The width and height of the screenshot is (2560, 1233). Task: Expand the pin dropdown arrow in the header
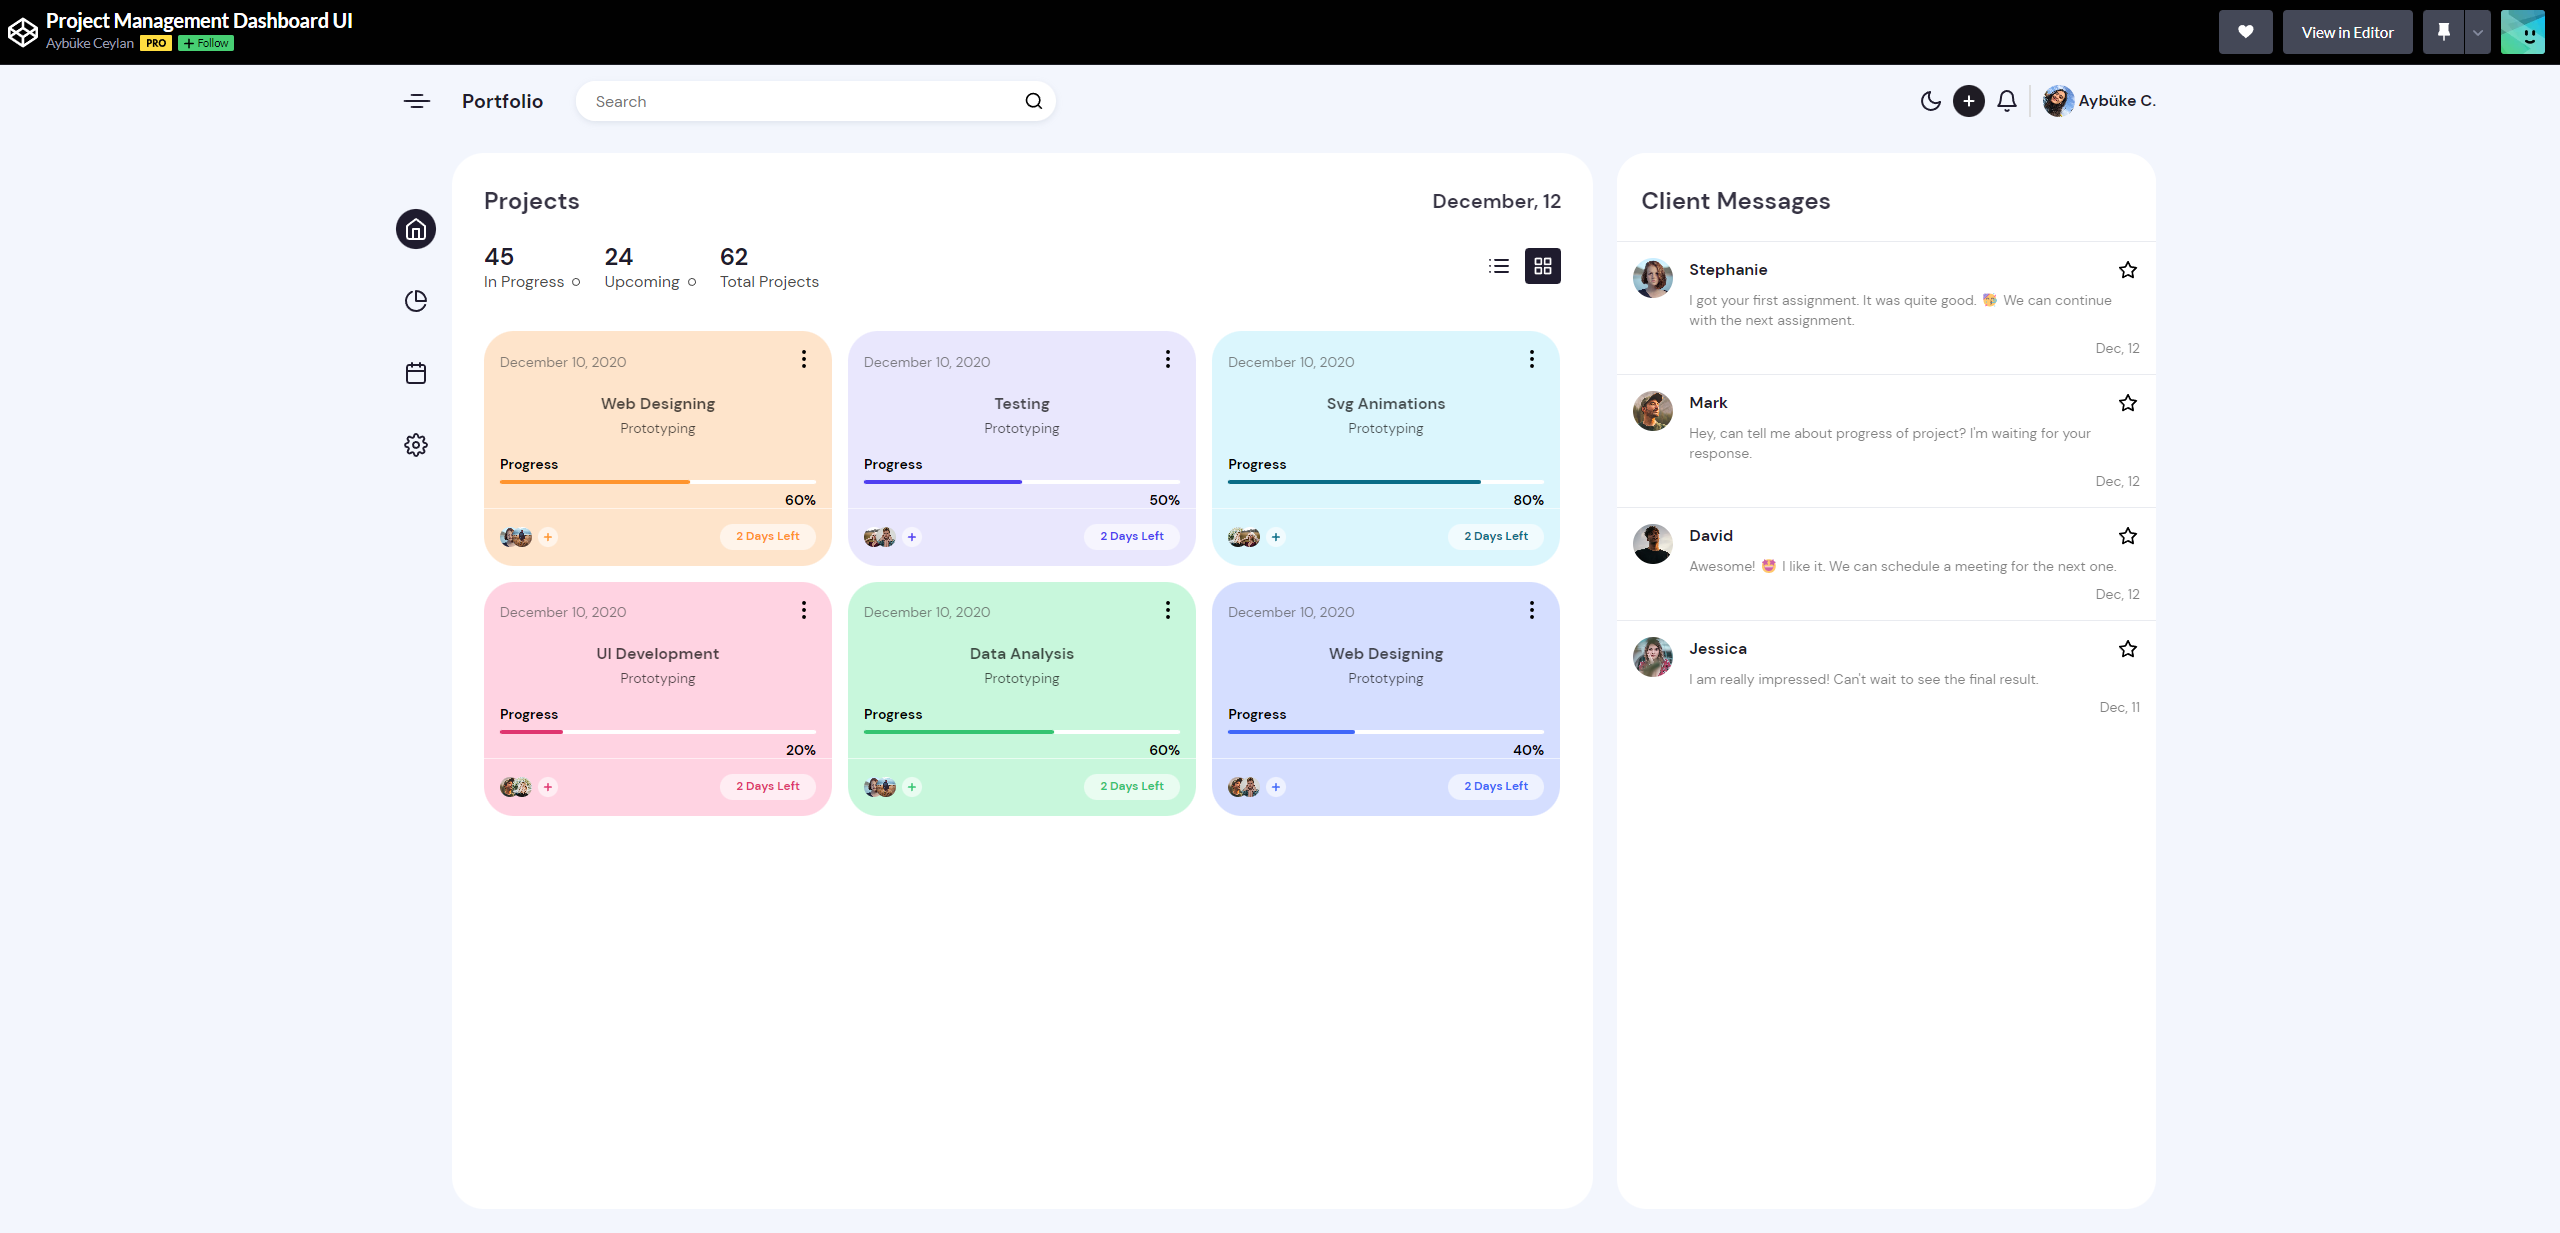2477,32
